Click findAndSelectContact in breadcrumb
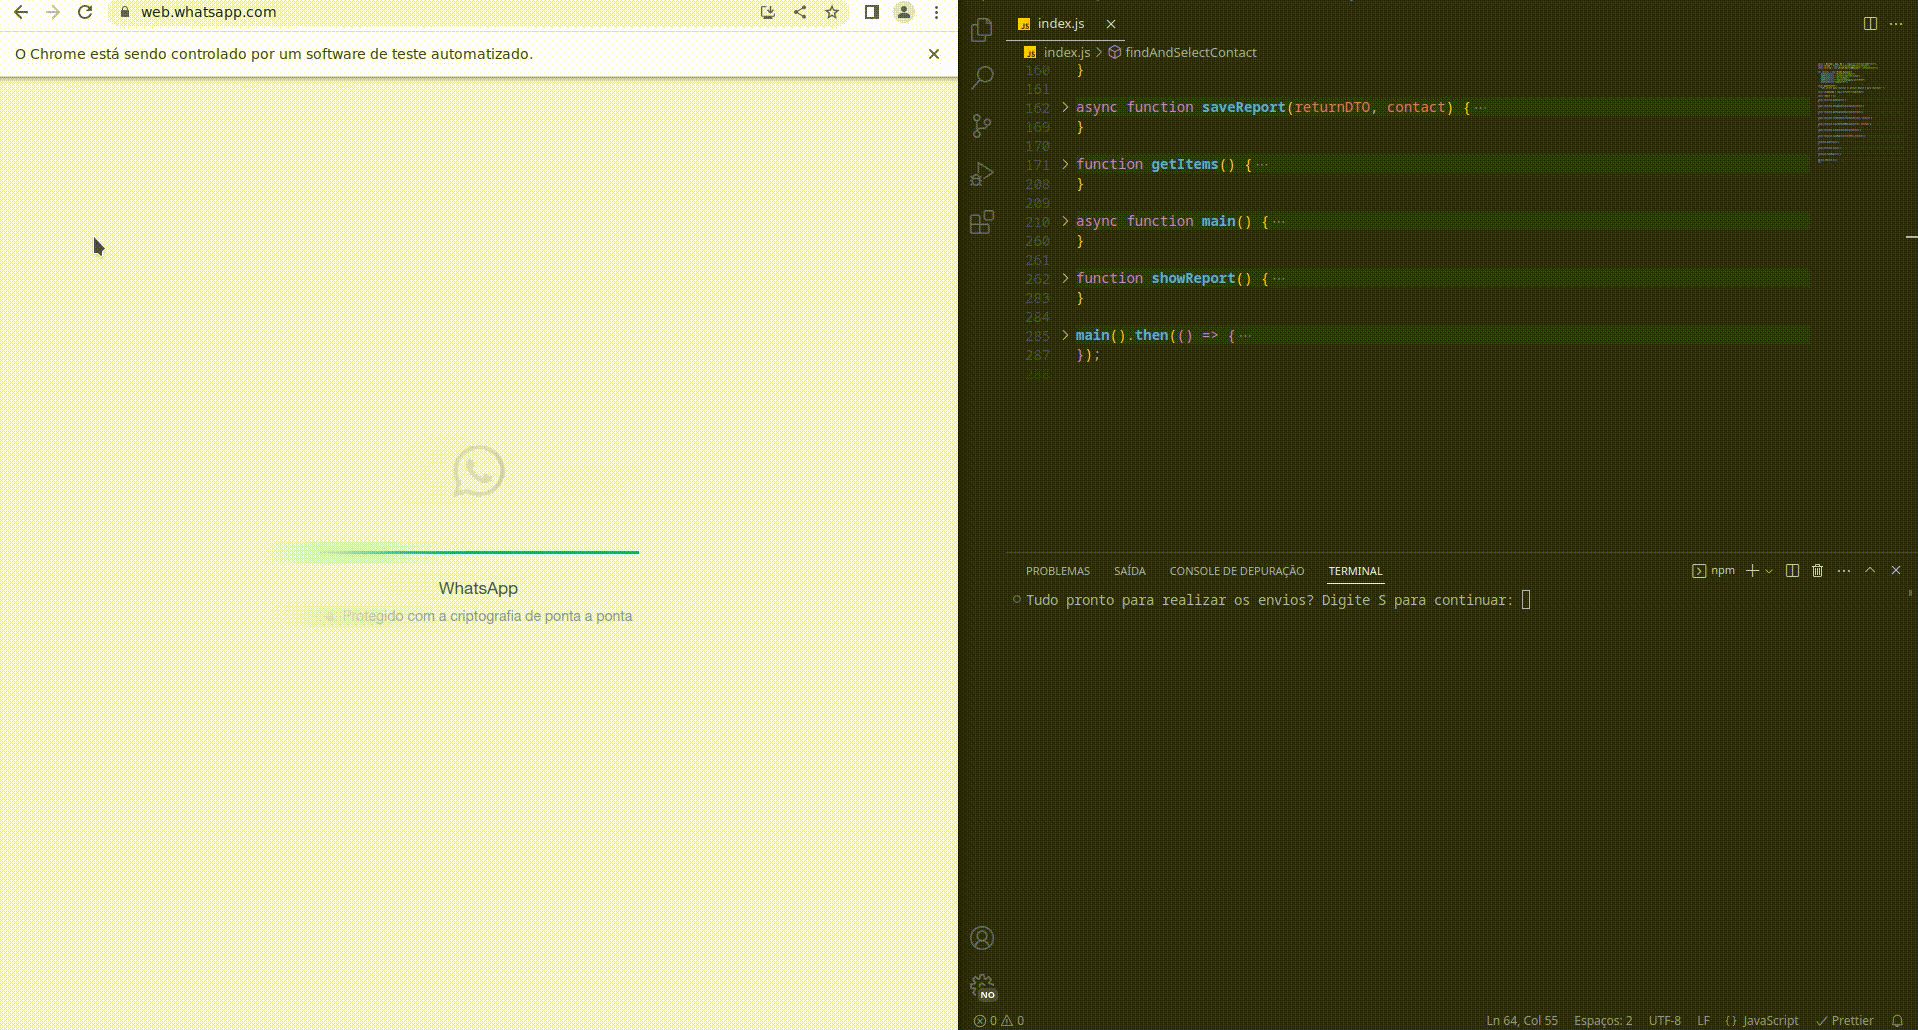The height and width of the screenshot is (1030, 1918). pos(1190,52)
